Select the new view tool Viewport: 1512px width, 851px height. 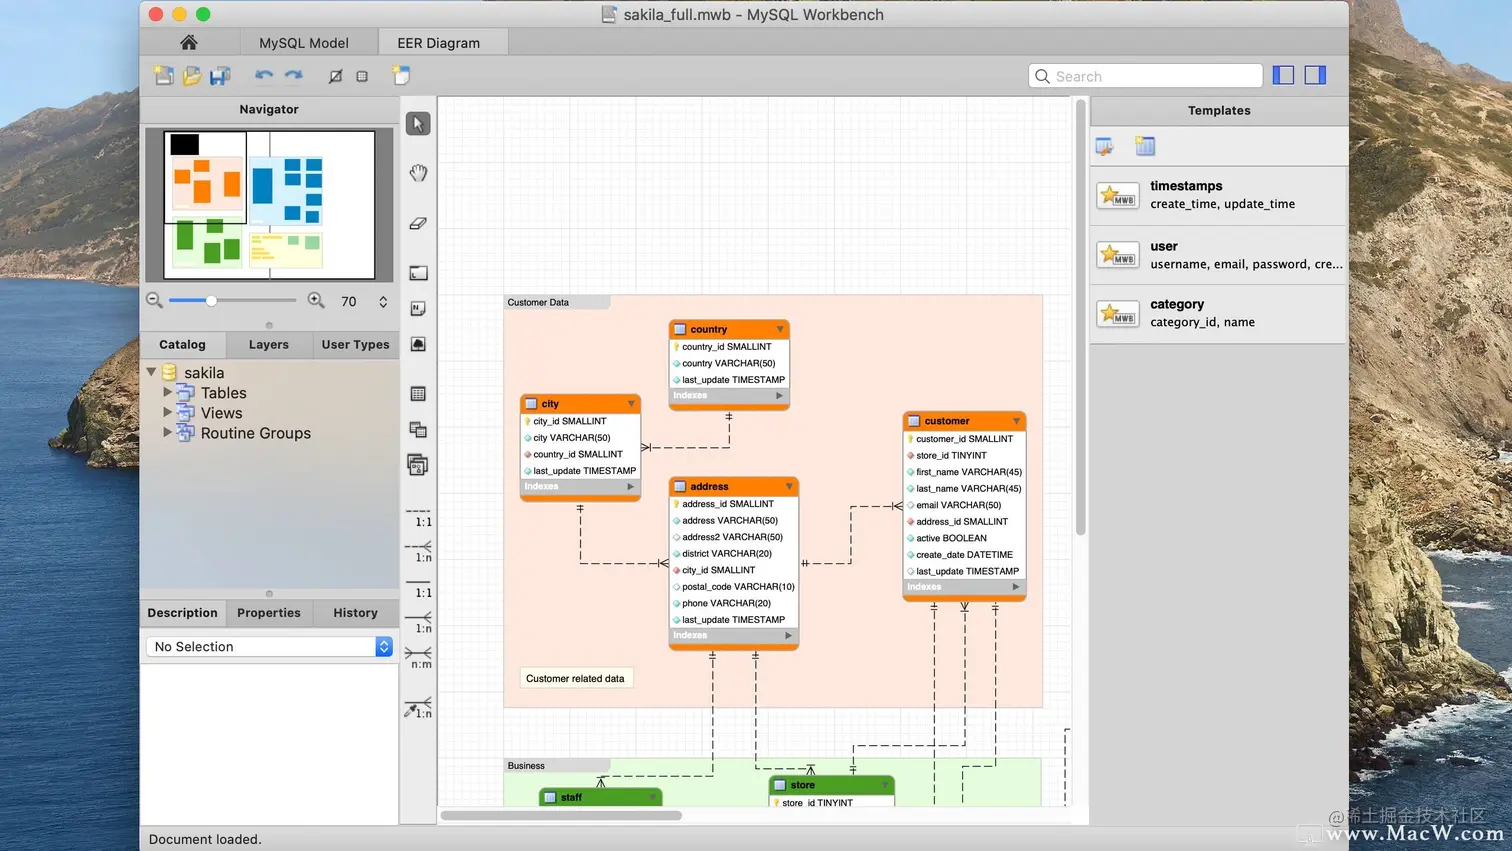418,430
